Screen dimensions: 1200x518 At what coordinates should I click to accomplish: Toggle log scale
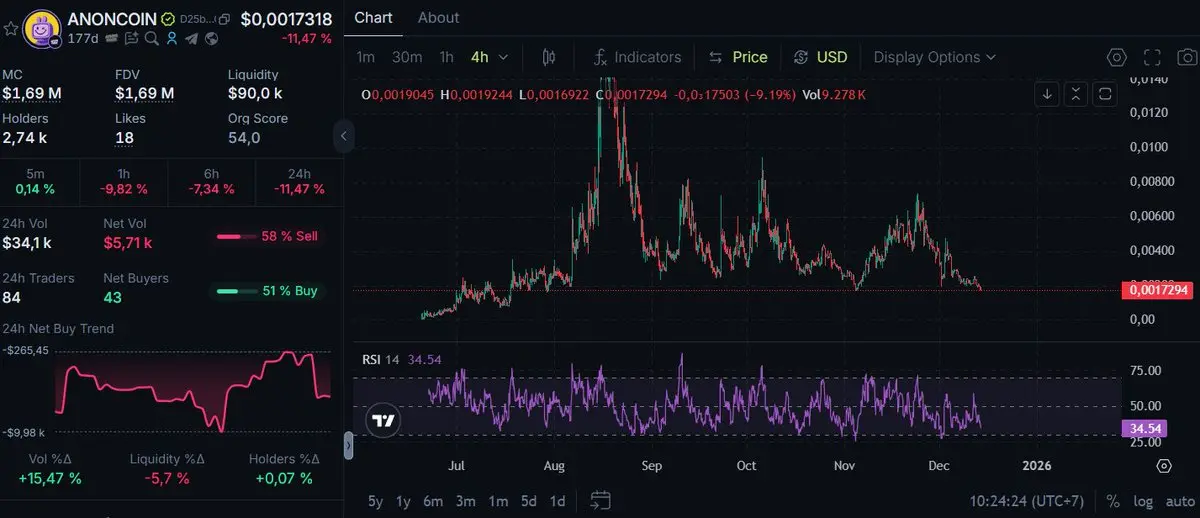(1144, 501)
